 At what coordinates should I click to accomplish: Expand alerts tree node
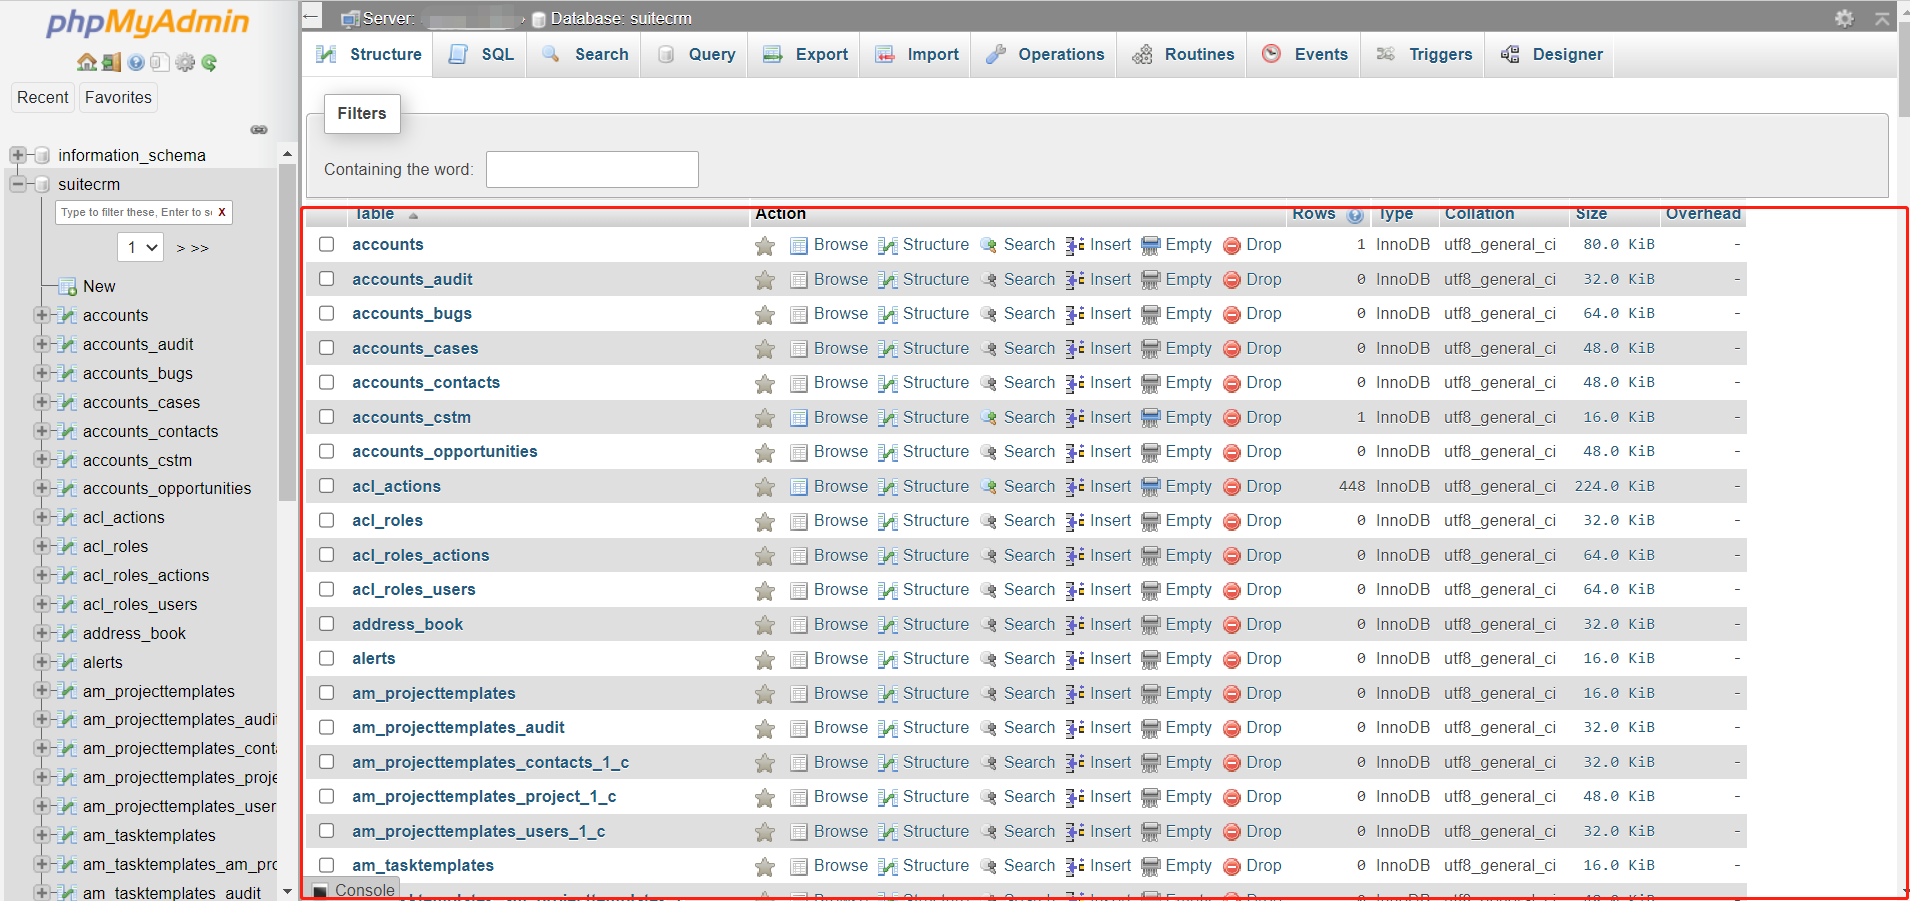42,662
